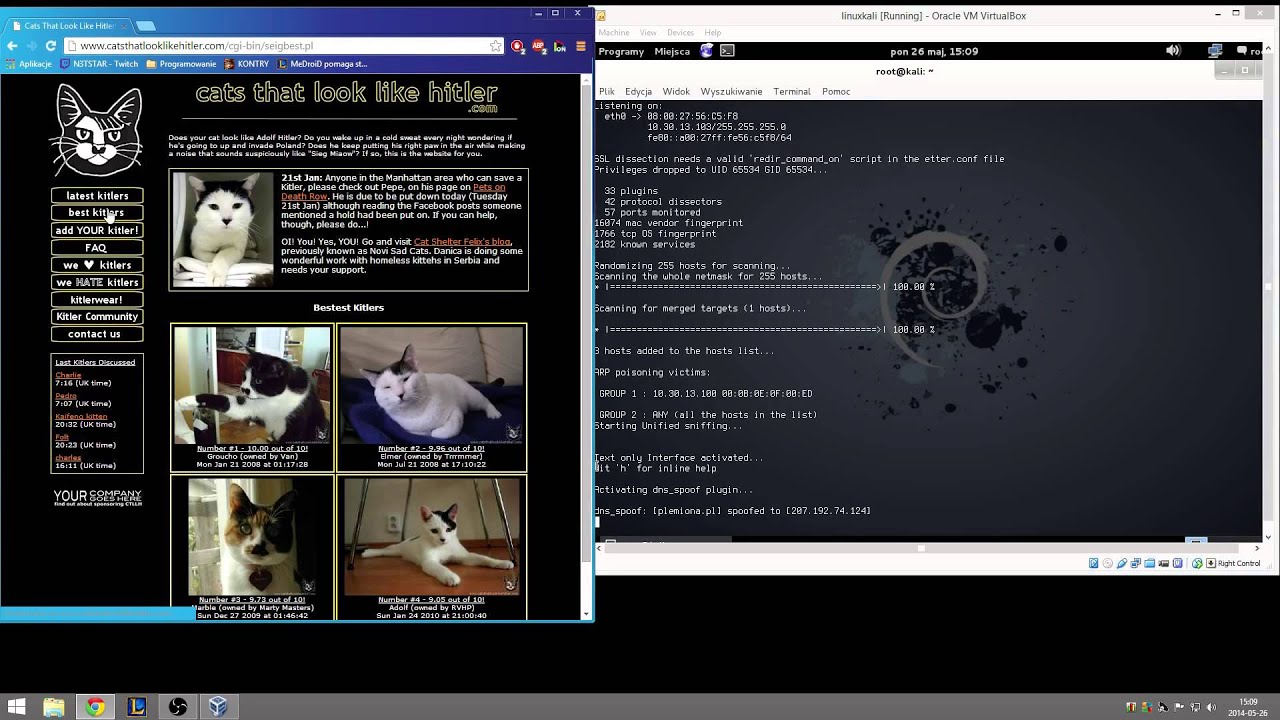Click the red extension icon left of ABP
This screenshot has width=1280, height=720.
click(x=518, y=46)
